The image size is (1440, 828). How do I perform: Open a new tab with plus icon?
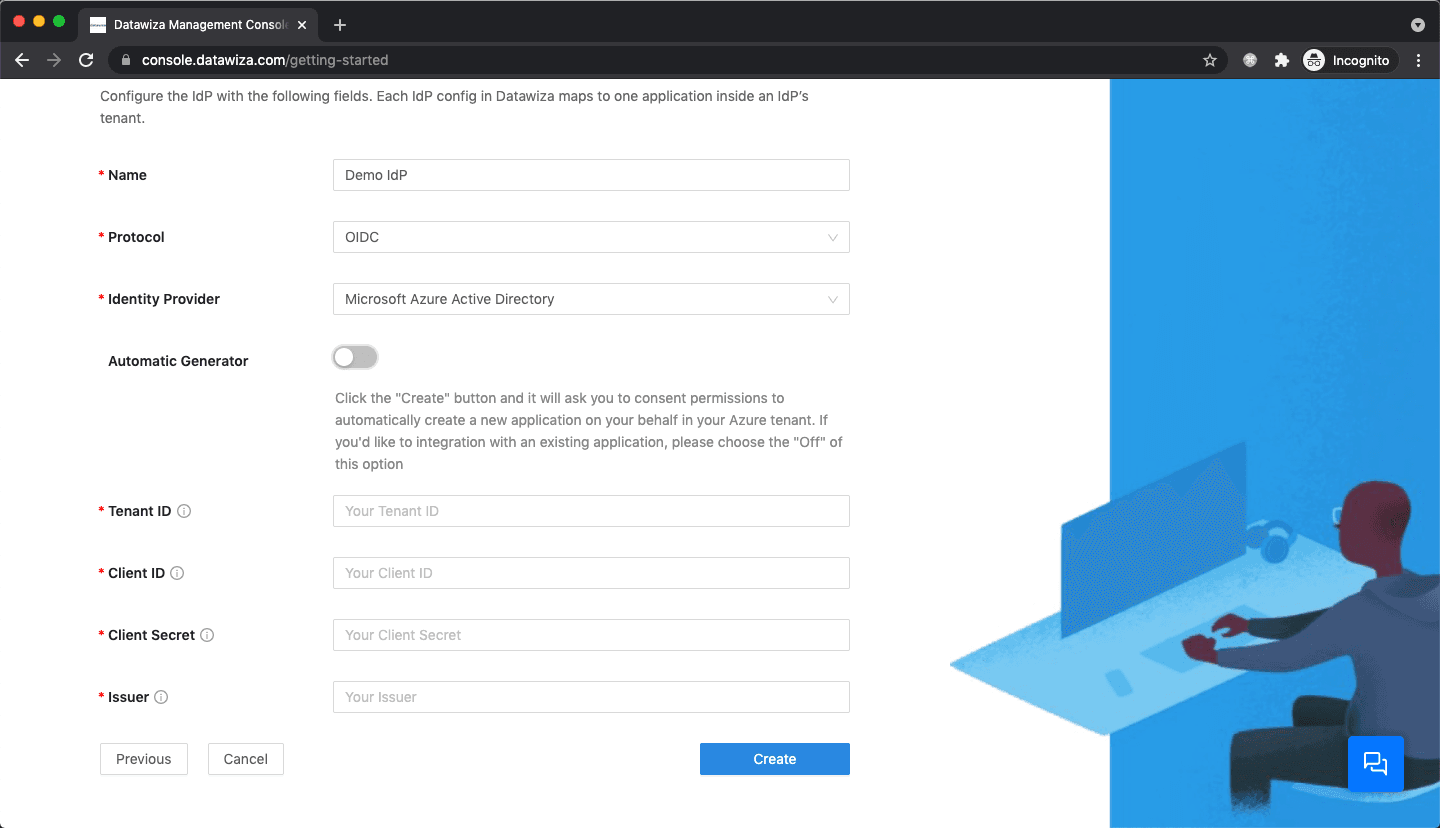340,25
